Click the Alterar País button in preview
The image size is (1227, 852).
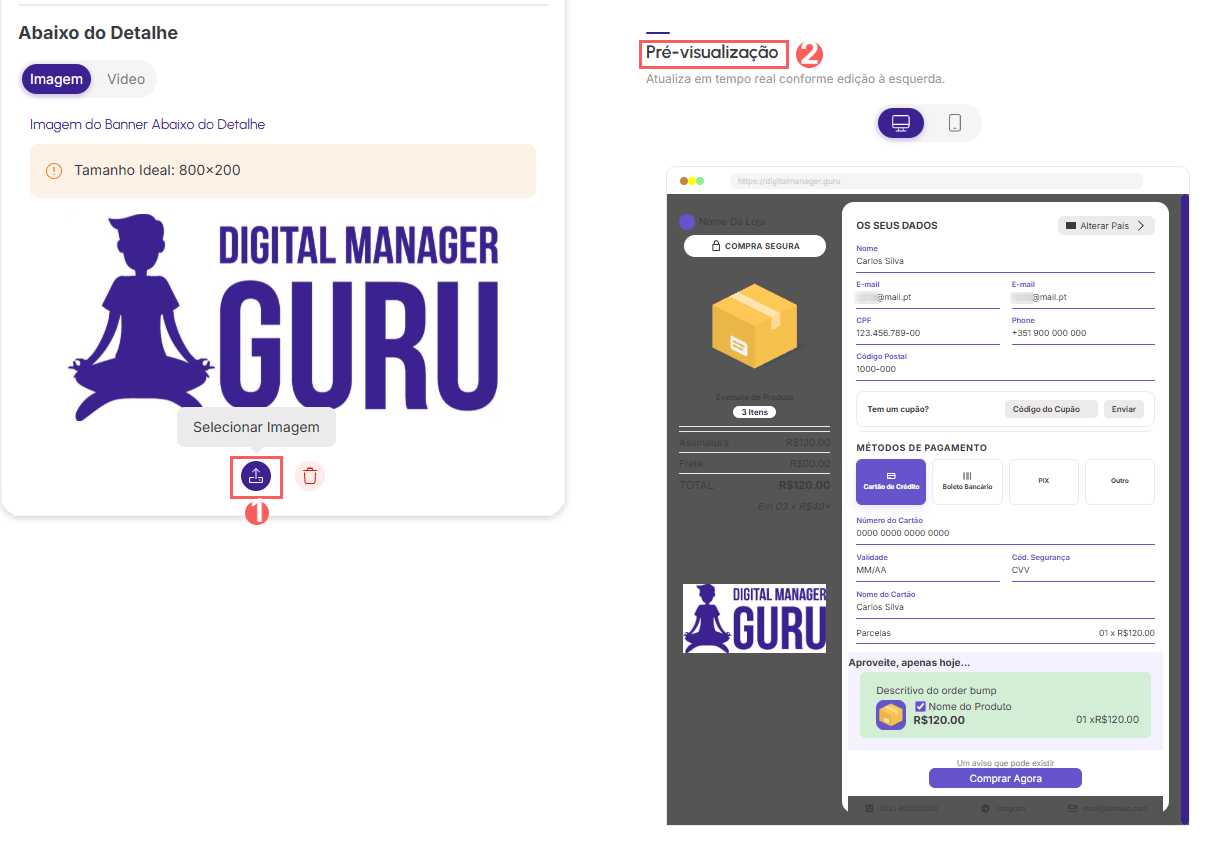point(1106,226)
